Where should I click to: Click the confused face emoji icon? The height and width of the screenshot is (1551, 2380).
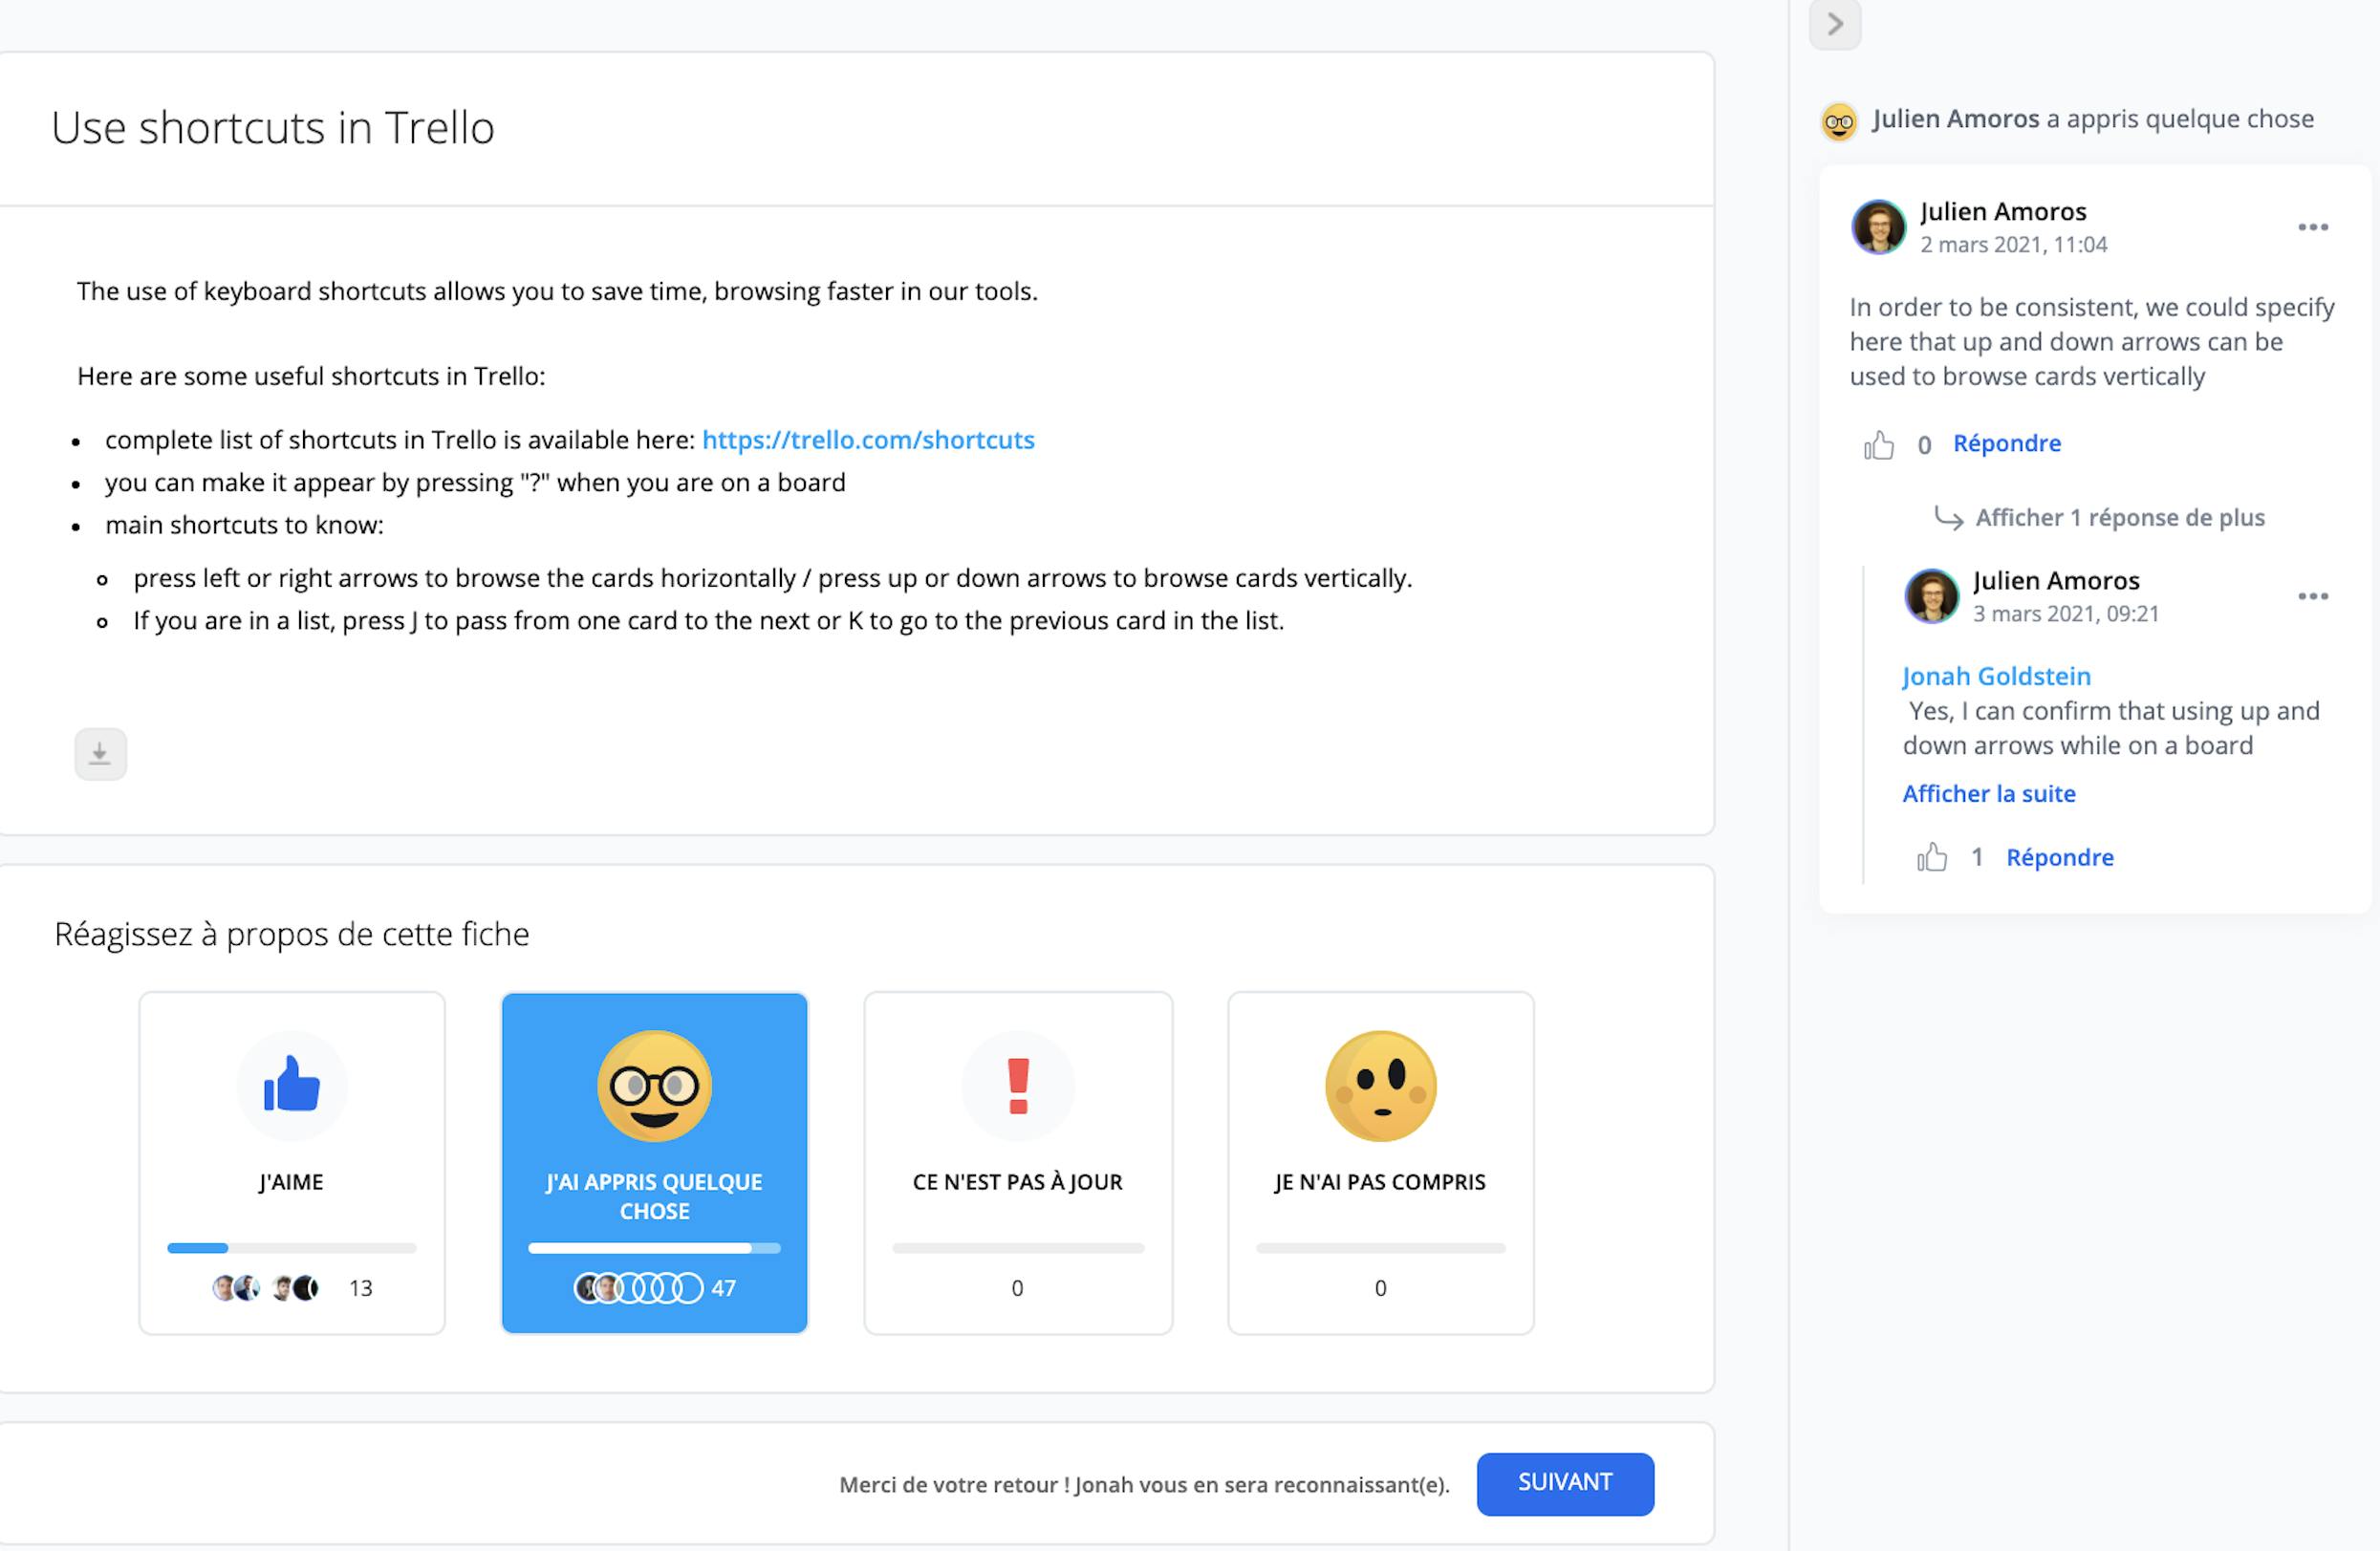(1381, 1086)
